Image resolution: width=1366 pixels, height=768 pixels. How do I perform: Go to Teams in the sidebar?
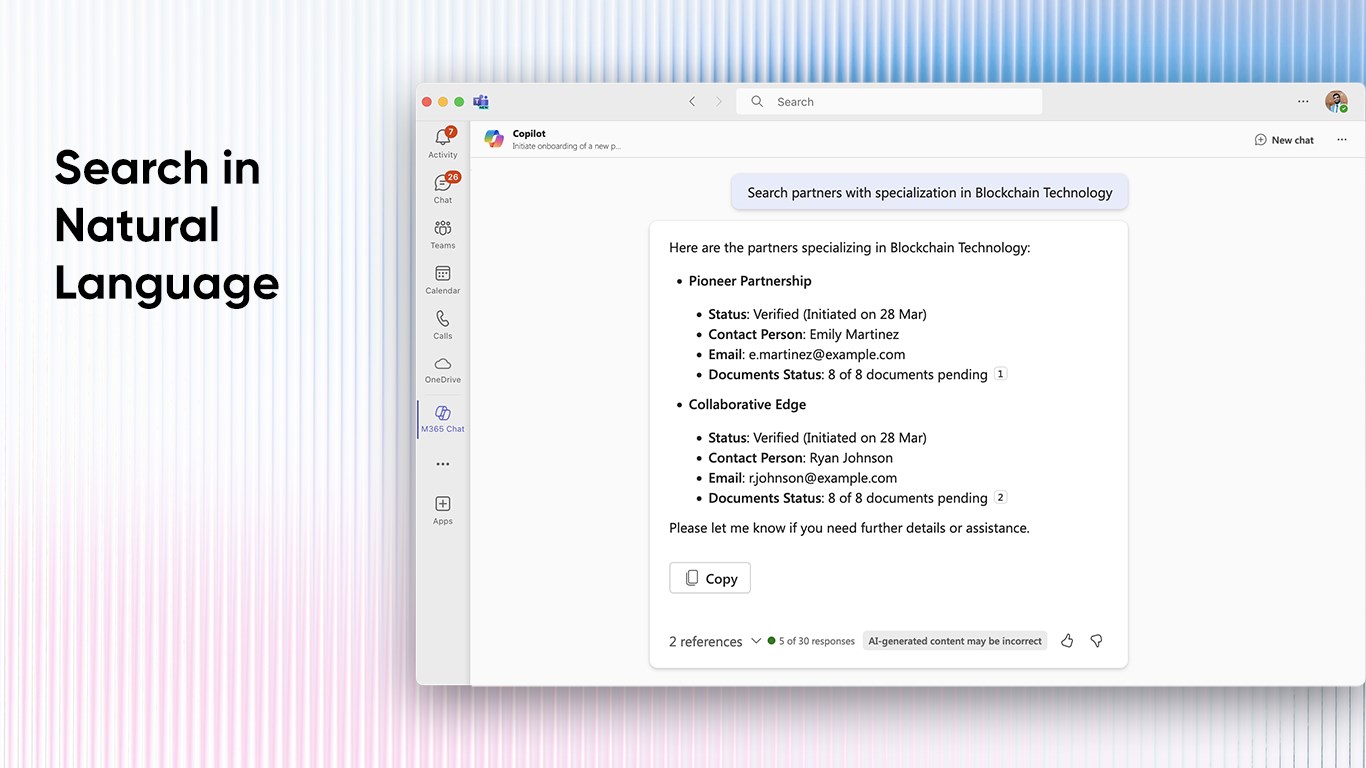tap(443, 234)
